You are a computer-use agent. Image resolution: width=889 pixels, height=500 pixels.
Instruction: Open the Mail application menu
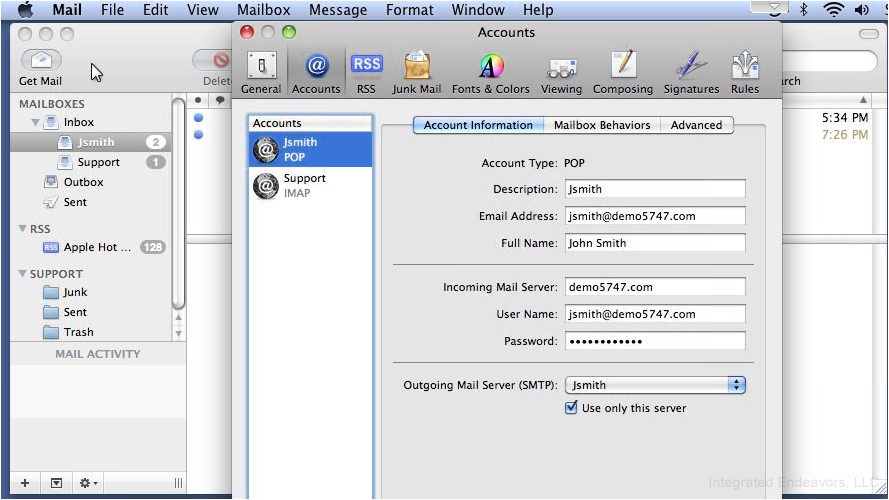pos(67,10)
